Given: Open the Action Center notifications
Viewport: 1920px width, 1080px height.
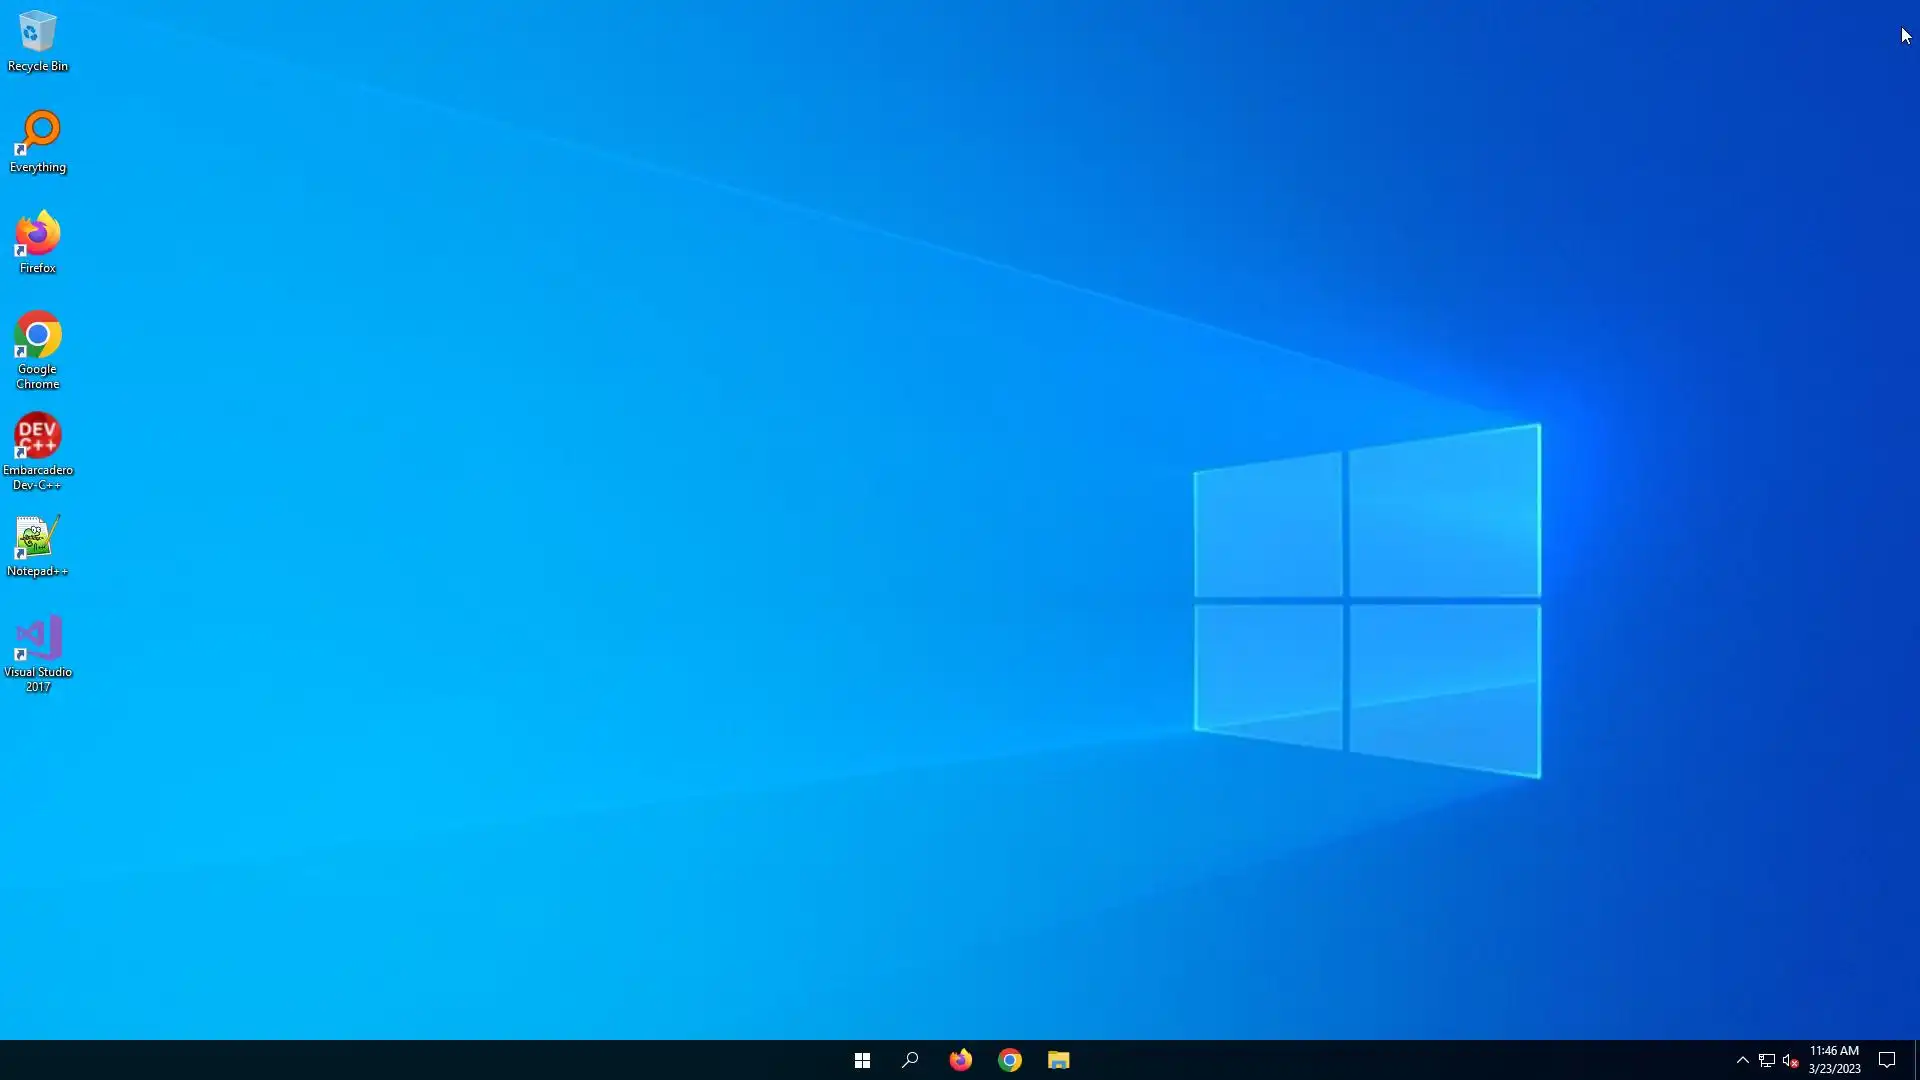Looking at the screenshot, I should click(x=1887, y=1060).
